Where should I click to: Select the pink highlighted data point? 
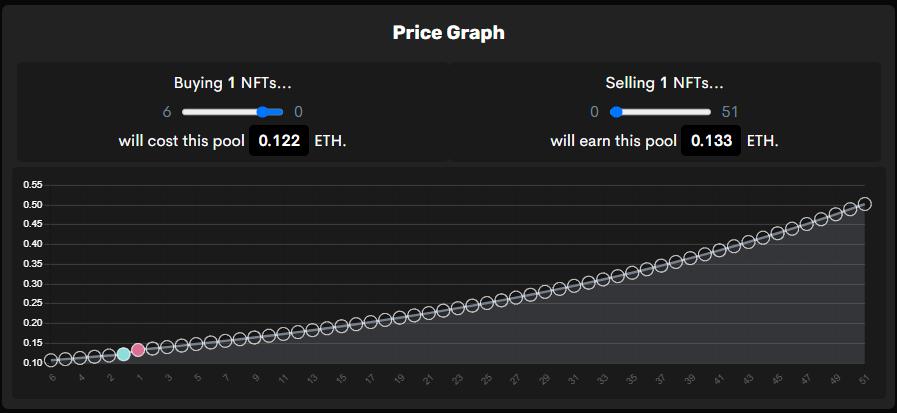click(x=138, y=350)
